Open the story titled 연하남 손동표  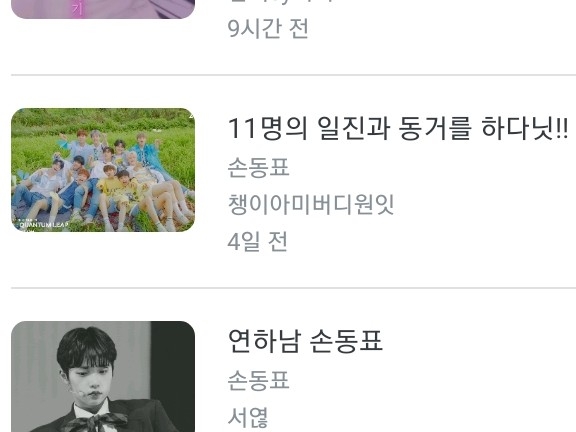[x=305, y=341]
